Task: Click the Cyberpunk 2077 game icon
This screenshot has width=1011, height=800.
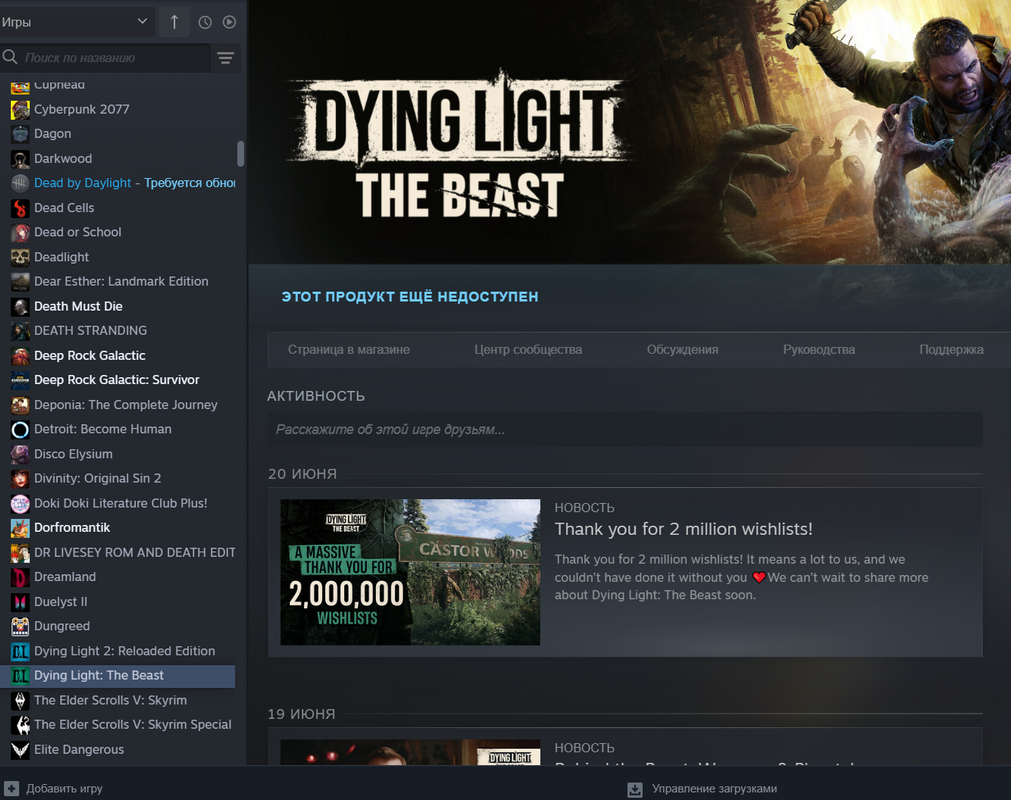Action: click(20, 110)
